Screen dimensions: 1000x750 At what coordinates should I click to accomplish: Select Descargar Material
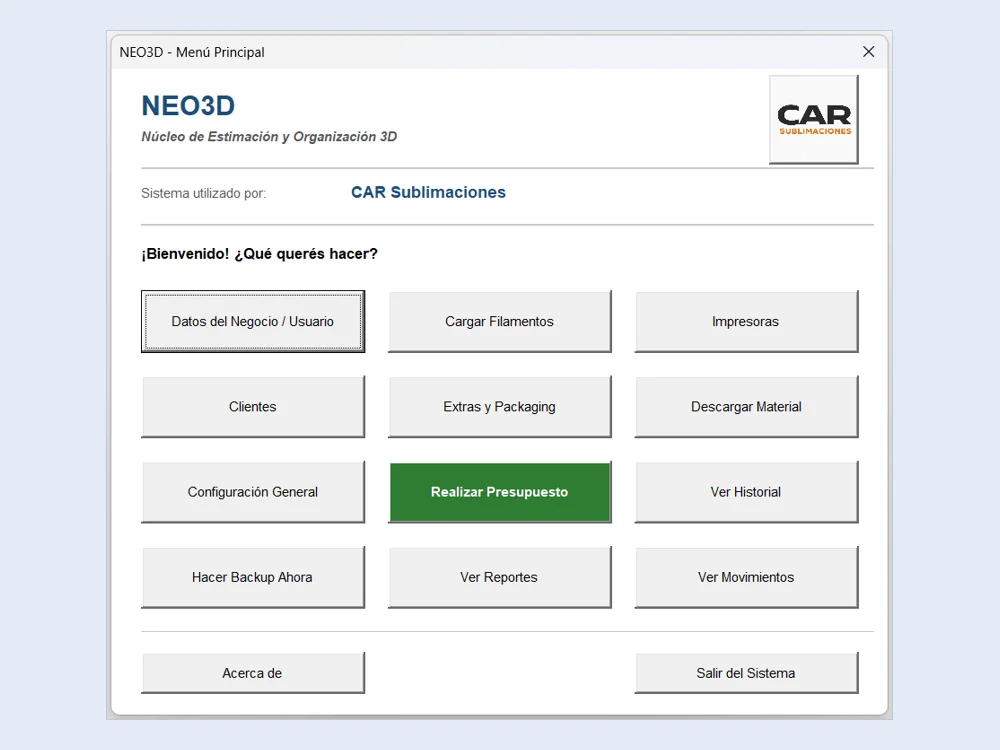point(746,407)
